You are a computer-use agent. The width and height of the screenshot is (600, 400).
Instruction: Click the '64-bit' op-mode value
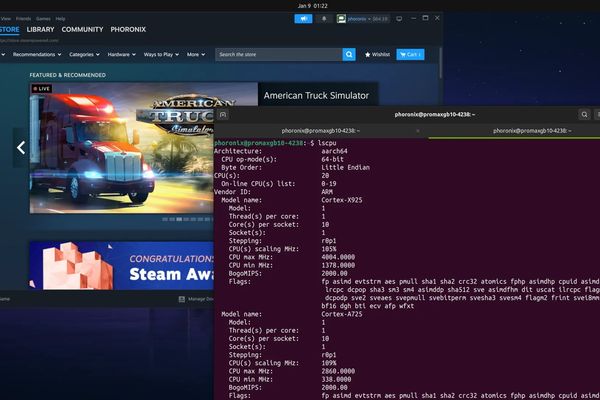[x=333, y=160]
